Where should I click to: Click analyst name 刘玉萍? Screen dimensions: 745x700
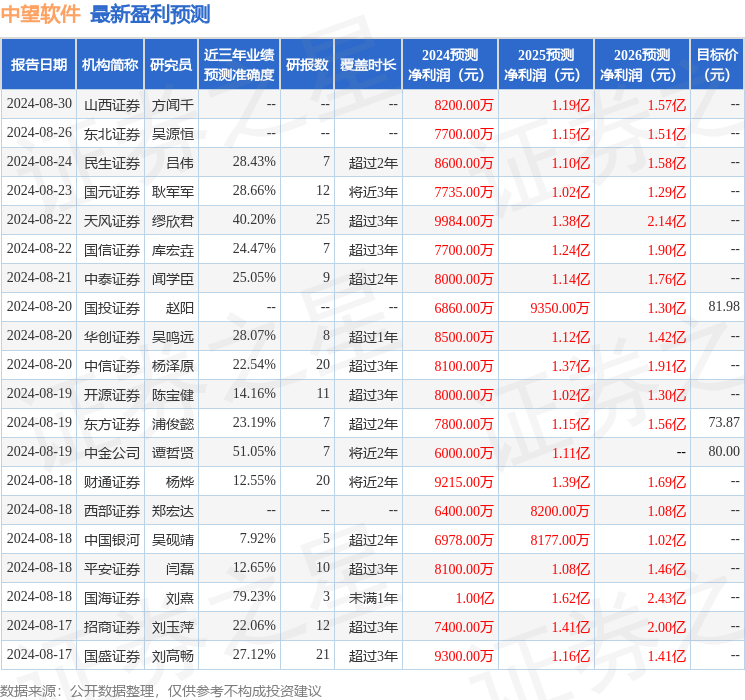pyautogui.click(x=172, y=627)
